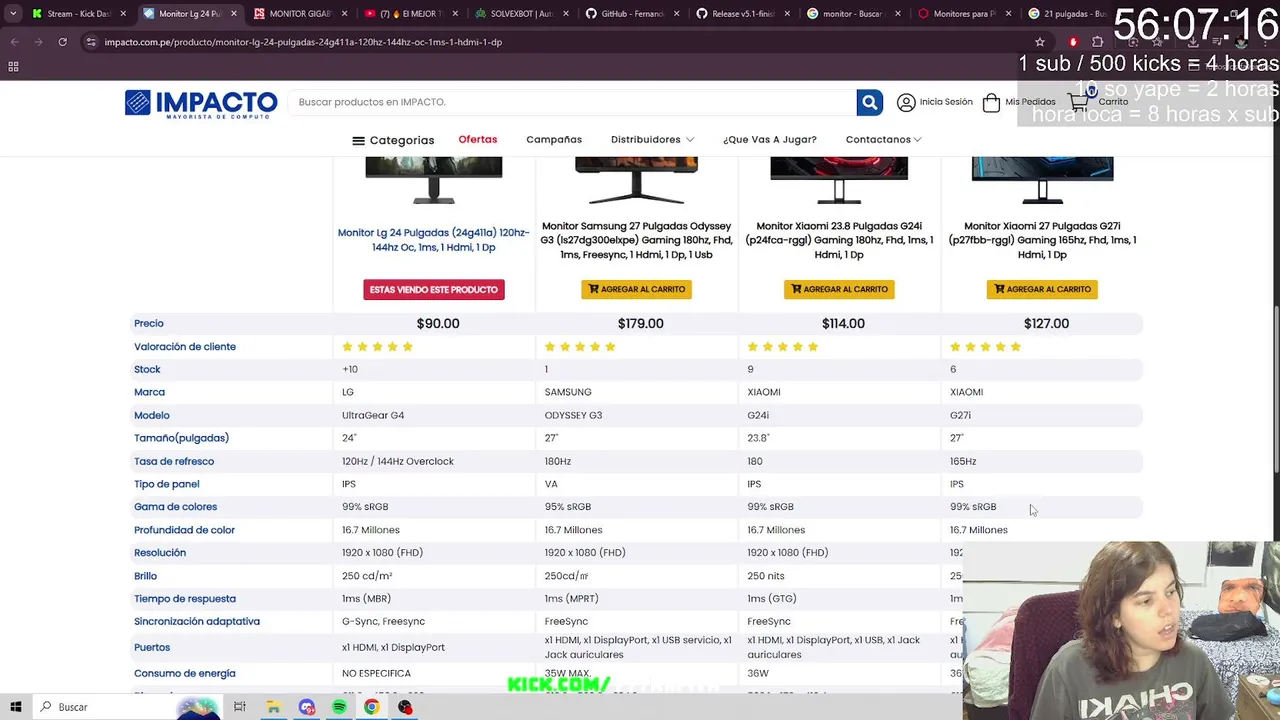Screen dimensions: 1280x720
Task: Open ¿Que Vas A Jugar? menu
Action: click(770, 140)
